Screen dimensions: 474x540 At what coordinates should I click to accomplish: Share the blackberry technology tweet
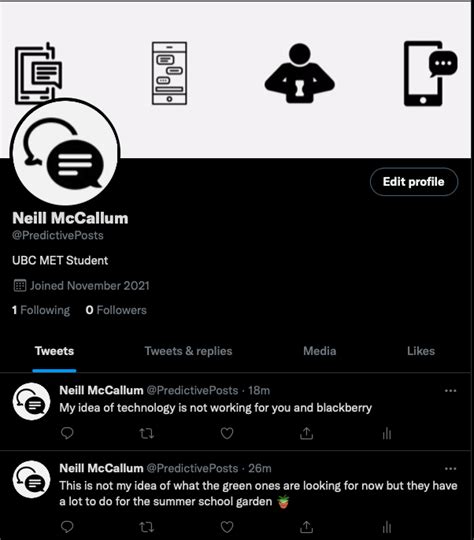pyautogui.click(x=306, y=433)
